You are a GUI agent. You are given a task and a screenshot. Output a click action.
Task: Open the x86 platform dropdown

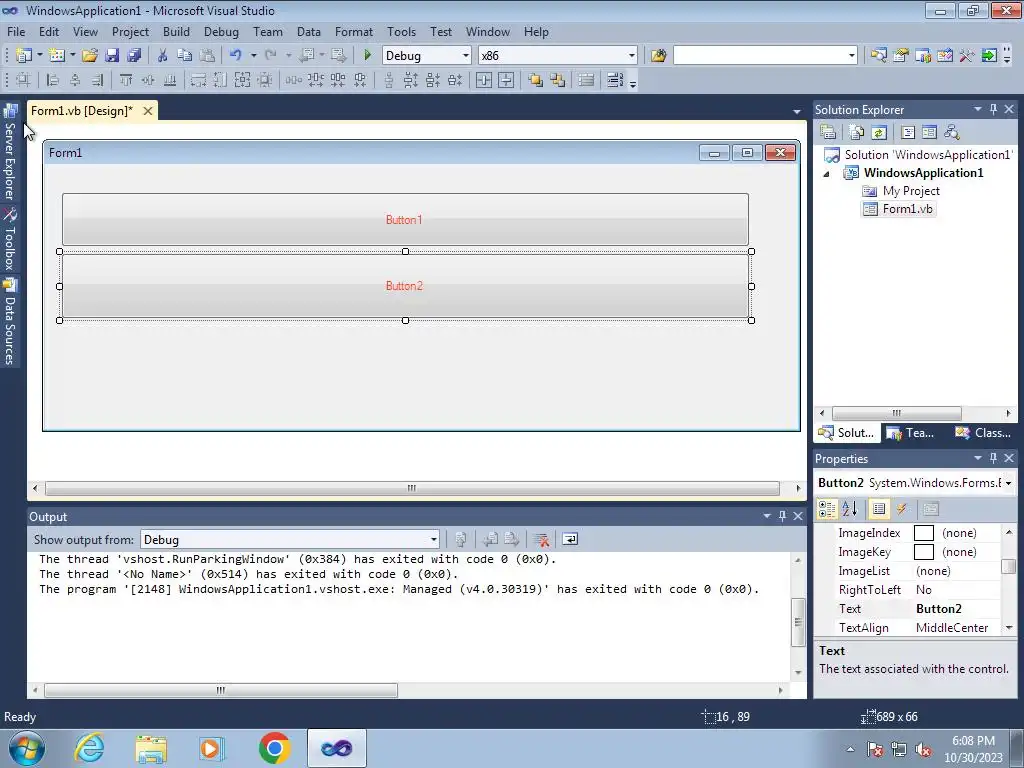[632, 56]
